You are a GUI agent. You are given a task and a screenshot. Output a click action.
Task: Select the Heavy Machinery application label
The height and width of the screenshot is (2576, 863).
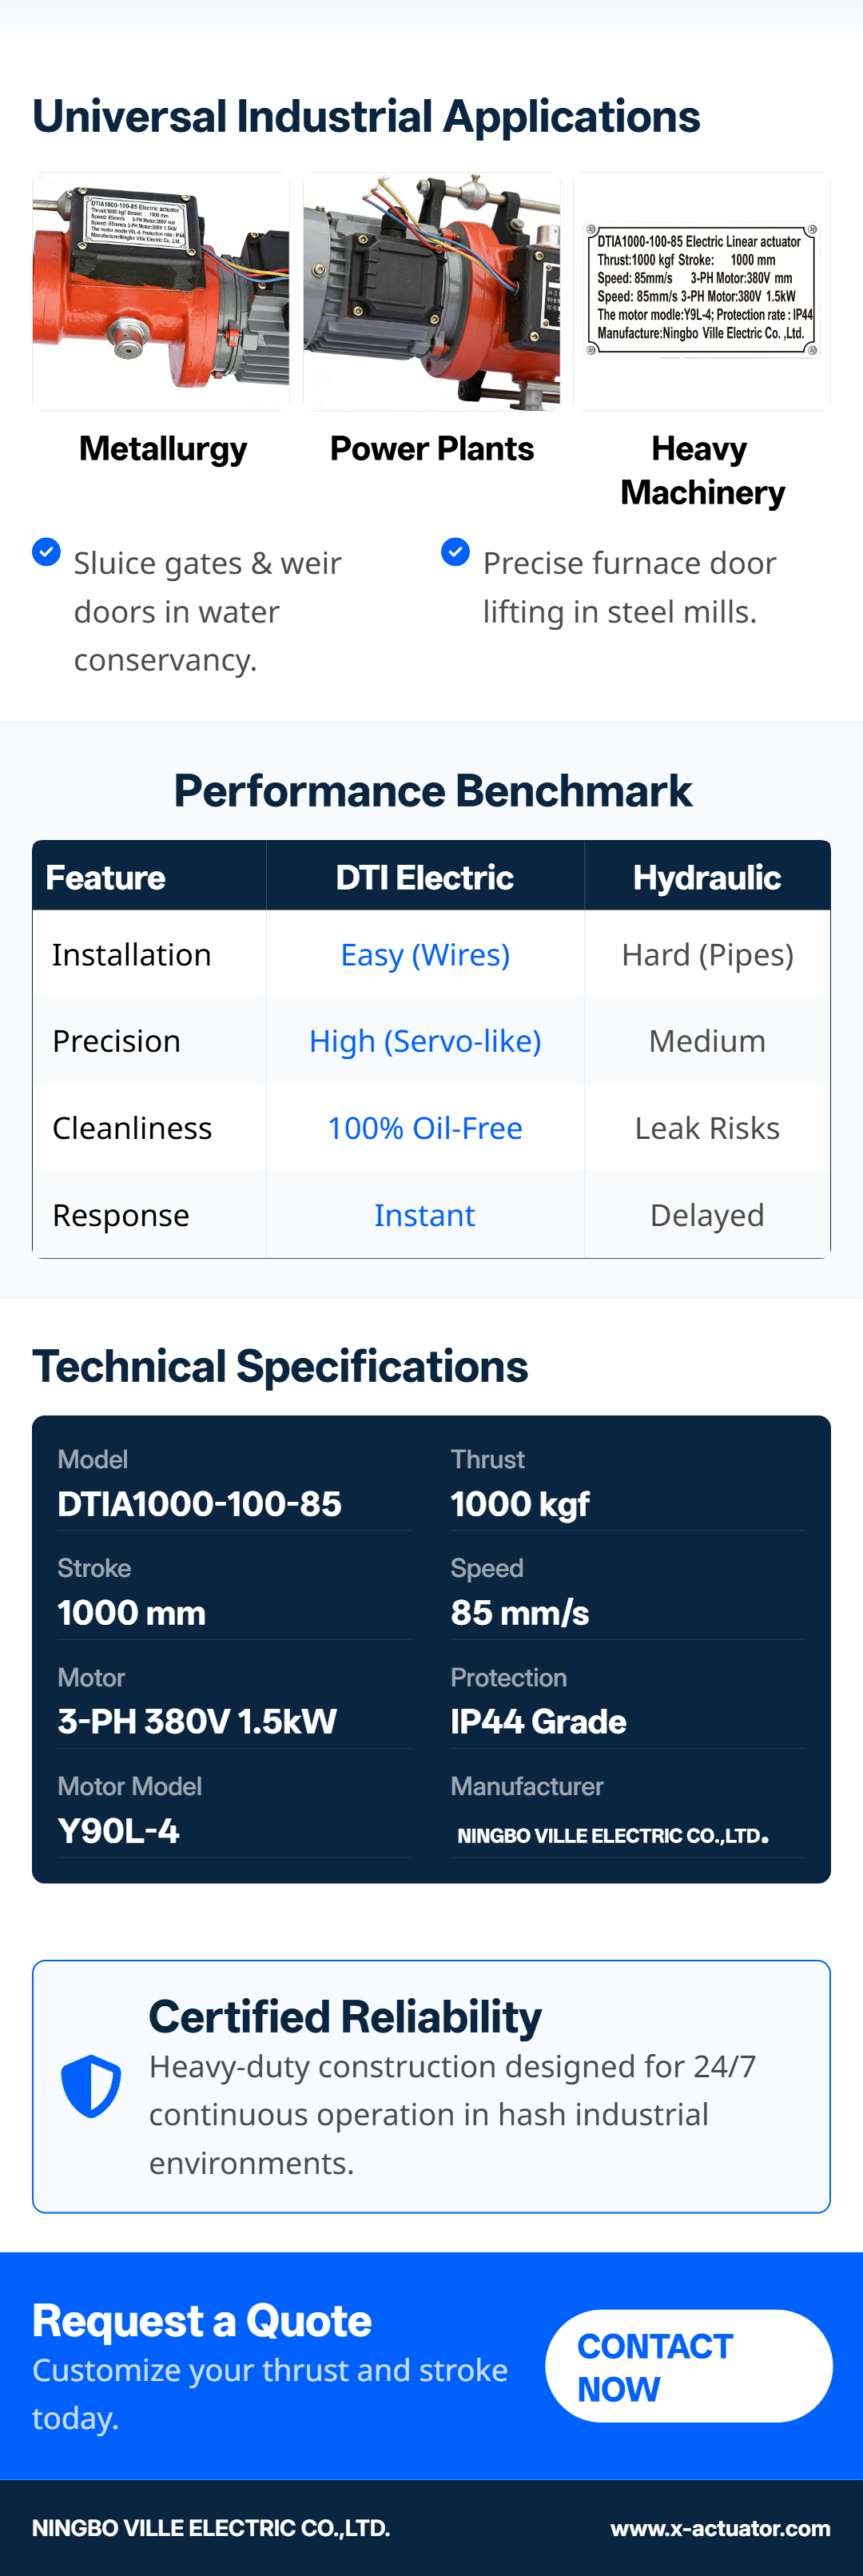(702, 471)
